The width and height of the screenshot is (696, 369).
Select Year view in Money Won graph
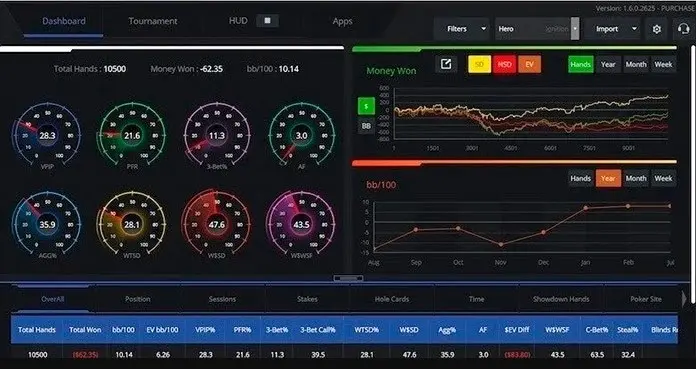(608, 64)
